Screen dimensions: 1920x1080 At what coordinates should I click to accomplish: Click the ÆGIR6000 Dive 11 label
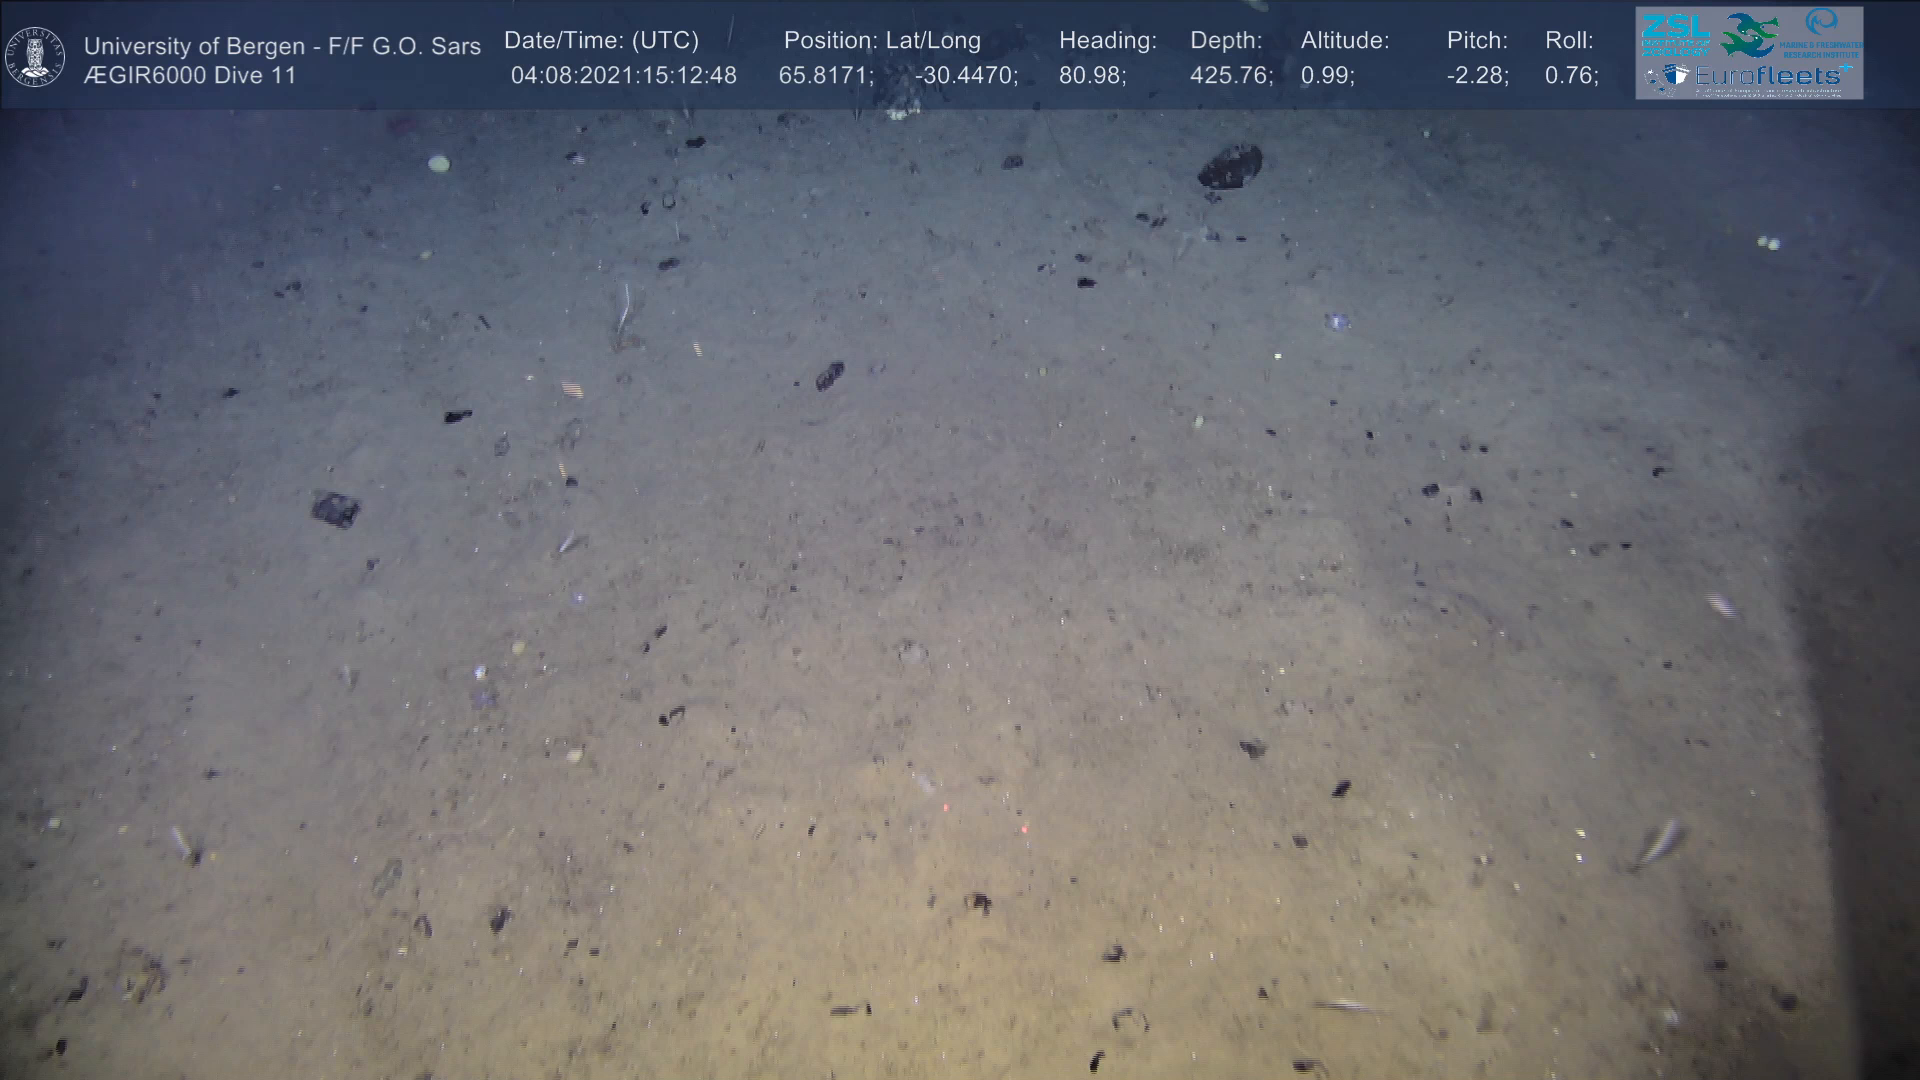(190, 76)
